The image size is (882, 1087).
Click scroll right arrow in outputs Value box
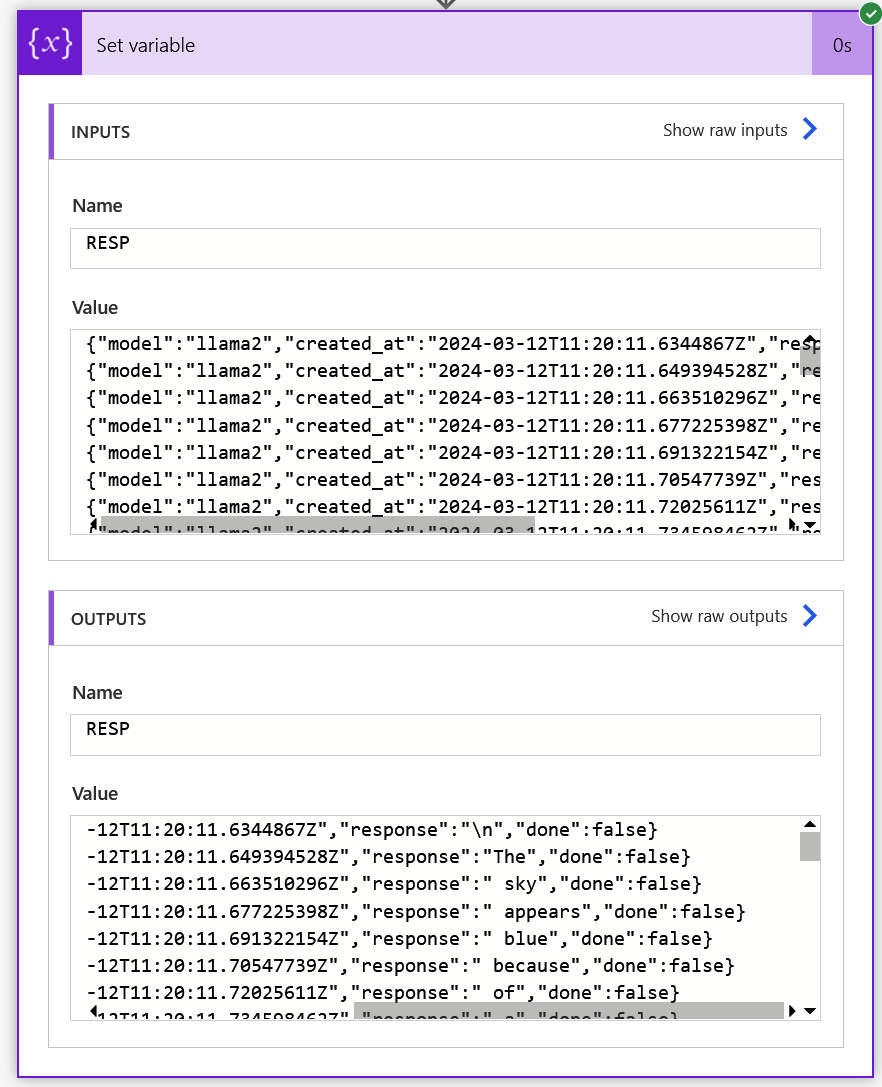pos(792,1011)
